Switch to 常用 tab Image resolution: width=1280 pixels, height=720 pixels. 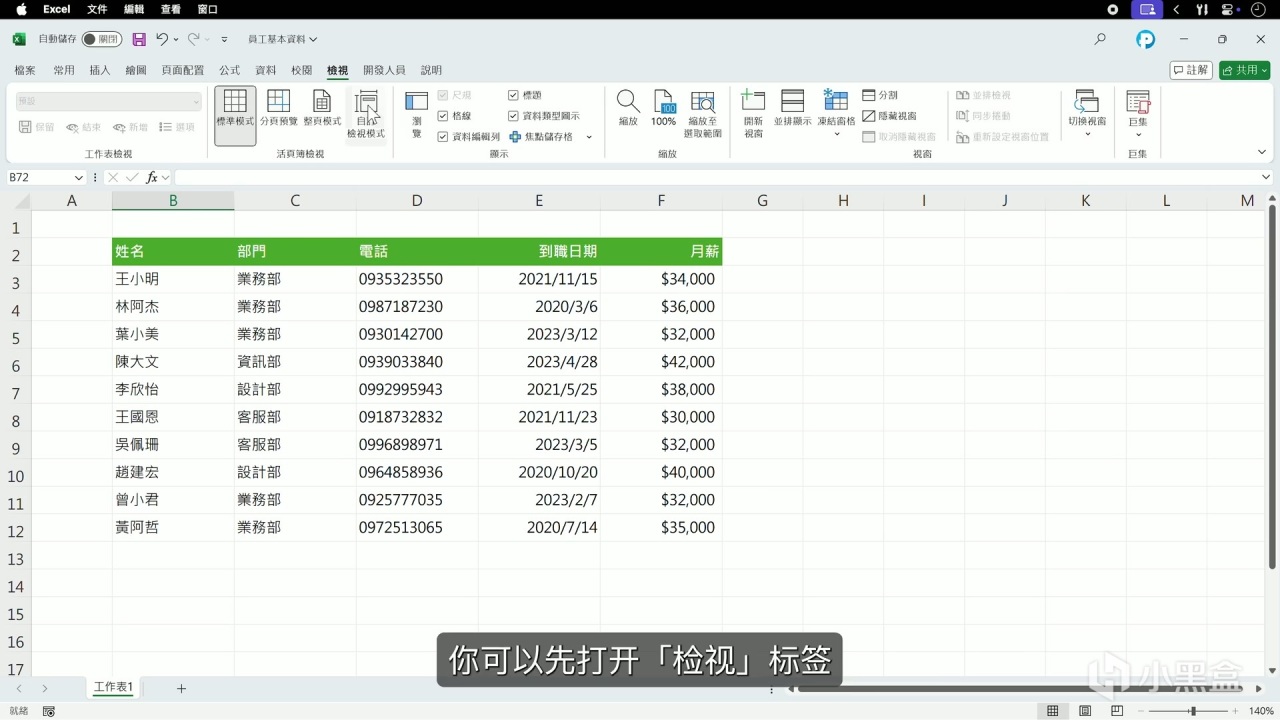[x=64, y=70]
